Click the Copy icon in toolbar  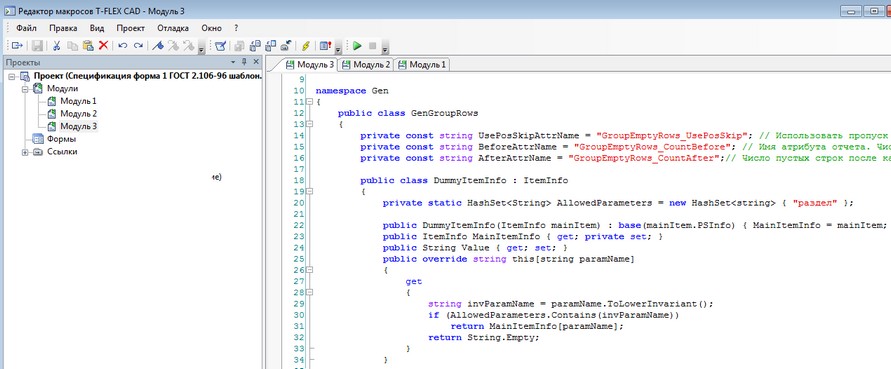point(72,45)
